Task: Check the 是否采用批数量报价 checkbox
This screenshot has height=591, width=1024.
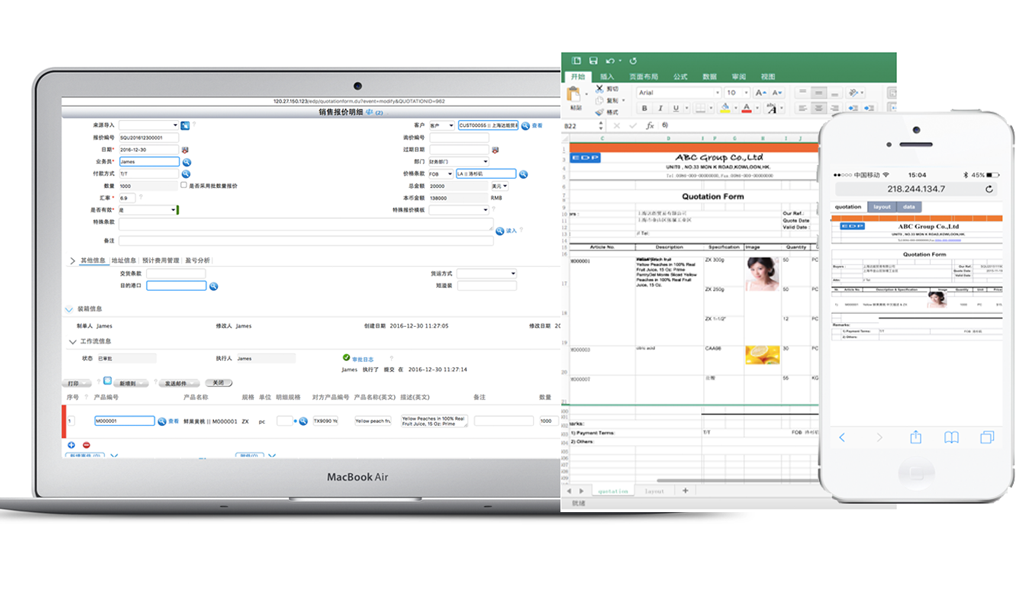Action: click(183, 186)
